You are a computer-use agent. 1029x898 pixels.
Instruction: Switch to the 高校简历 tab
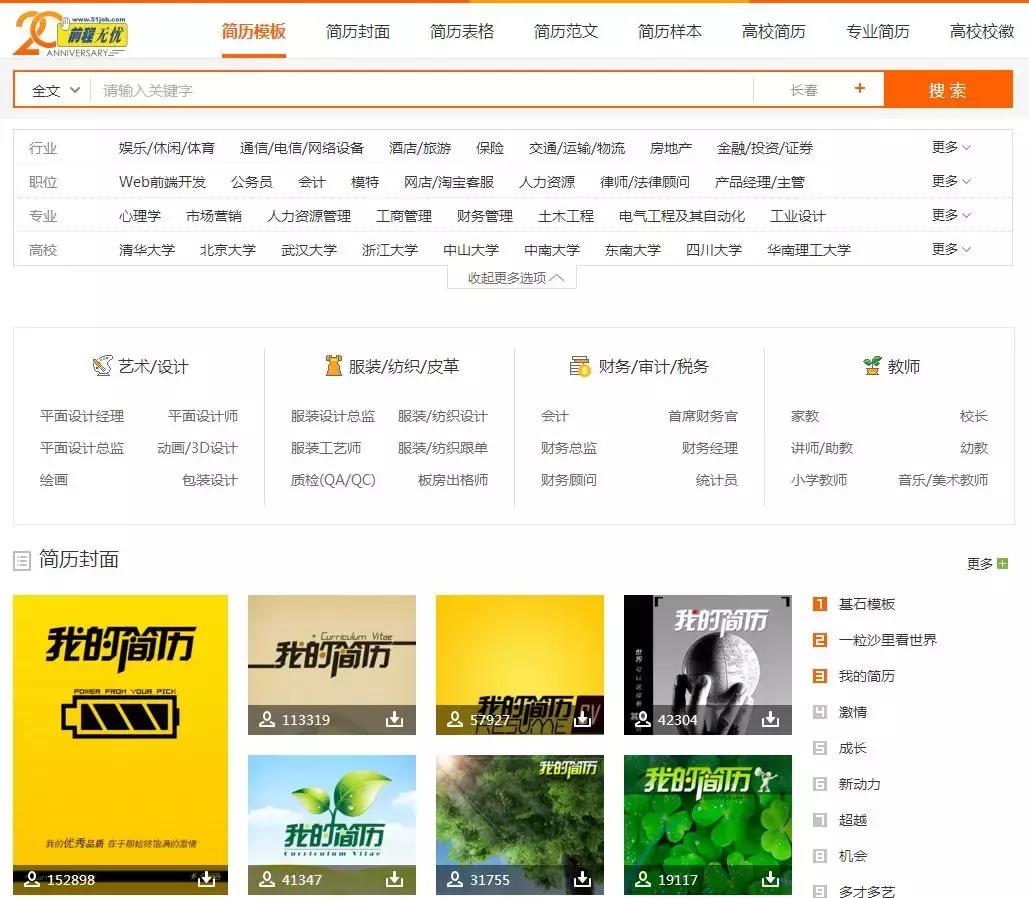[775, 31]
